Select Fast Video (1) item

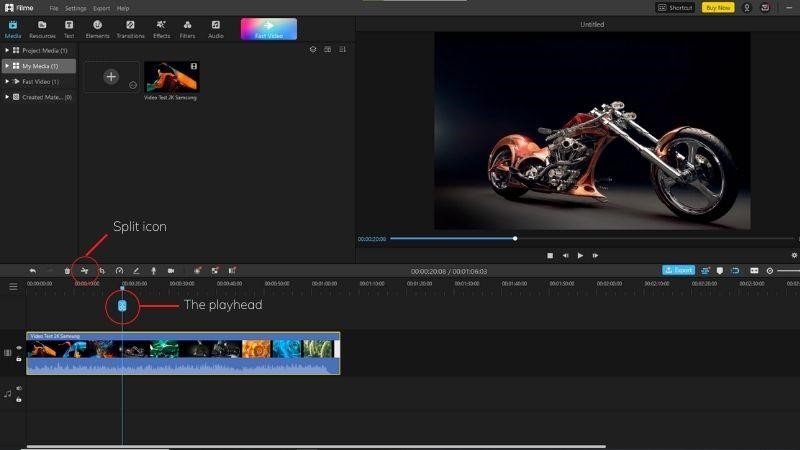[x=39, y=81]
